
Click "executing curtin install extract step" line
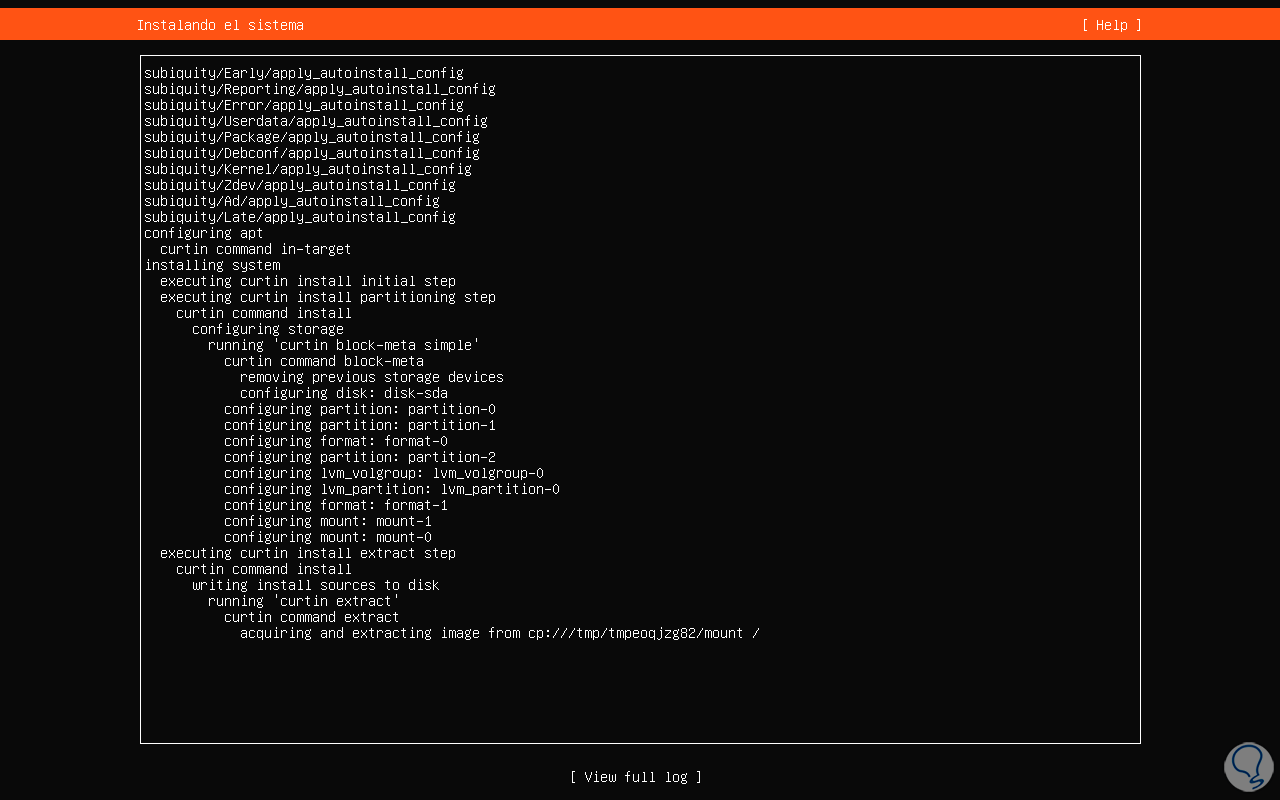(308, 553)
